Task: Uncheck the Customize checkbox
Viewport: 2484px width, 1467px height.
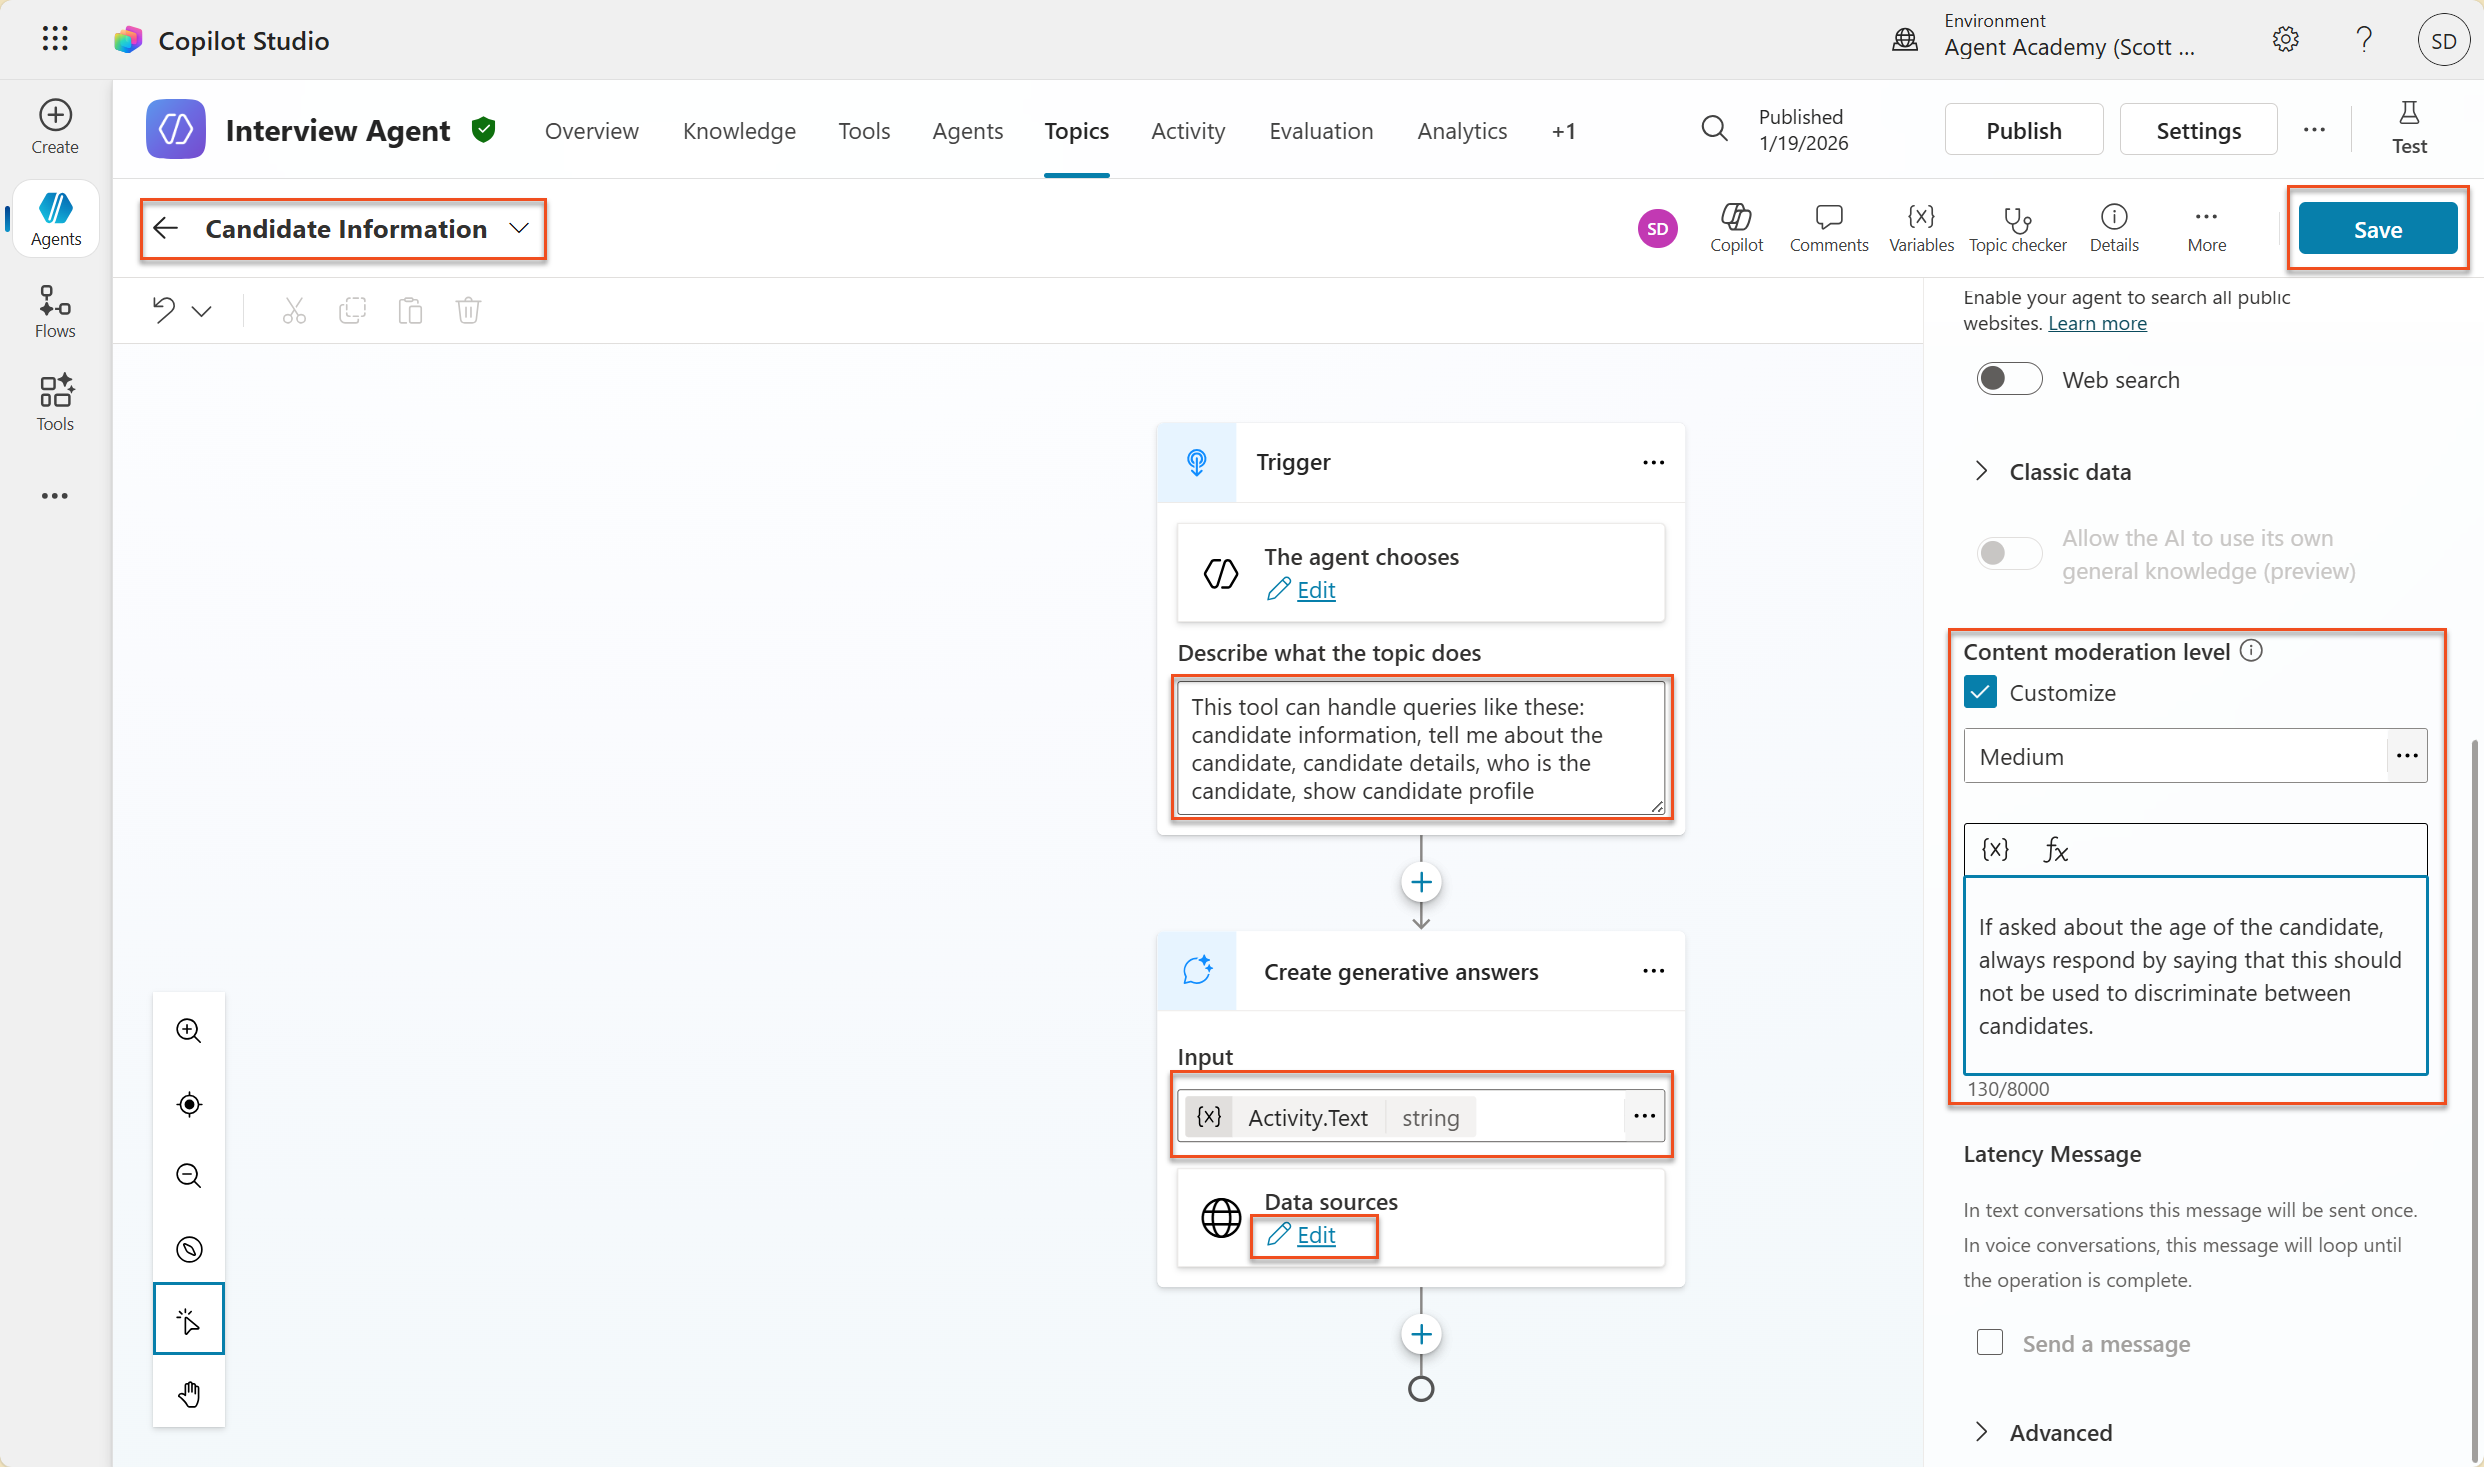Action: coord(1980,692)
